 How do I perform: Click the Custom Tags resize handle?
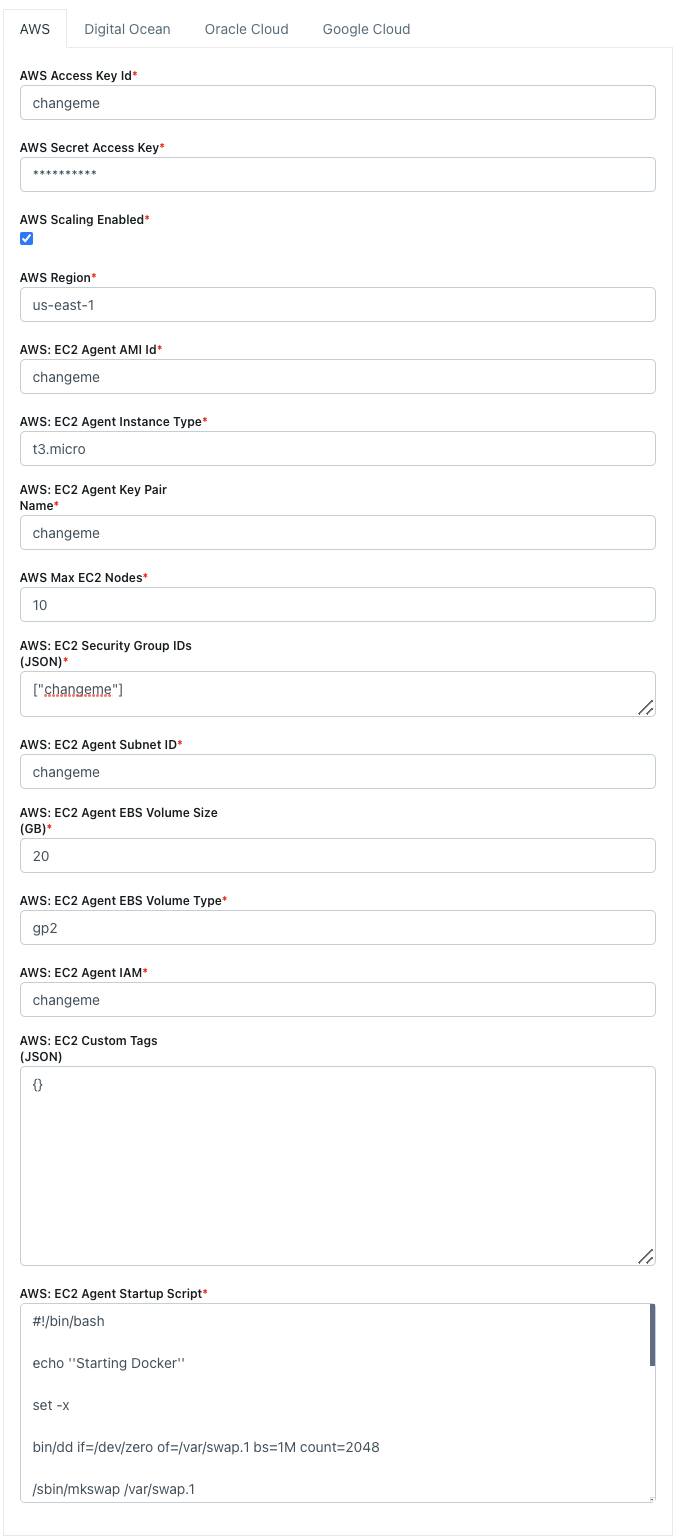[x=646, y=1256]
